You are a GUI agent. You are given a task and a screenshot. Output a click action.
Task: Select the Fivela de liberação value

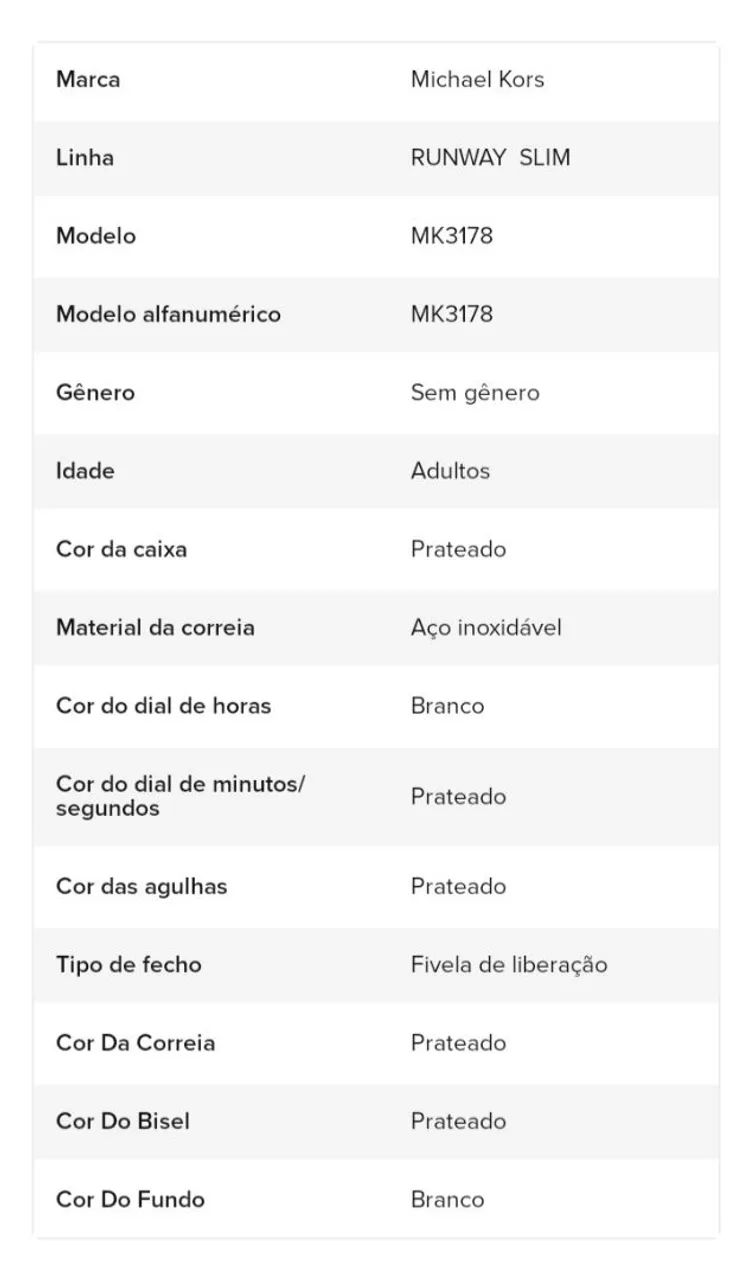(509, 965)
